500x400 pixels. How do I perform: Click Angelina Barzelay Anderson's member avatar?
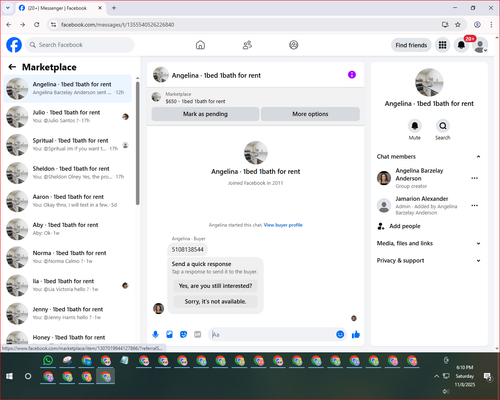(384, 178)
